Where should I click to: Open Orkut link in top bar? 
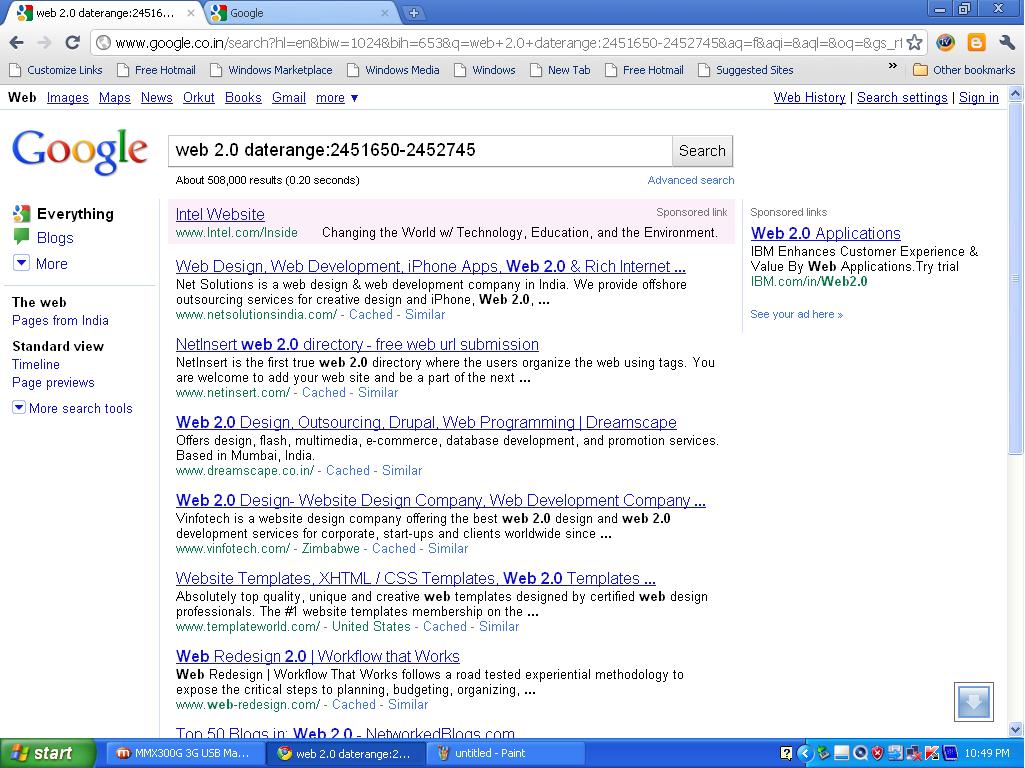click(x=198, y=97)
